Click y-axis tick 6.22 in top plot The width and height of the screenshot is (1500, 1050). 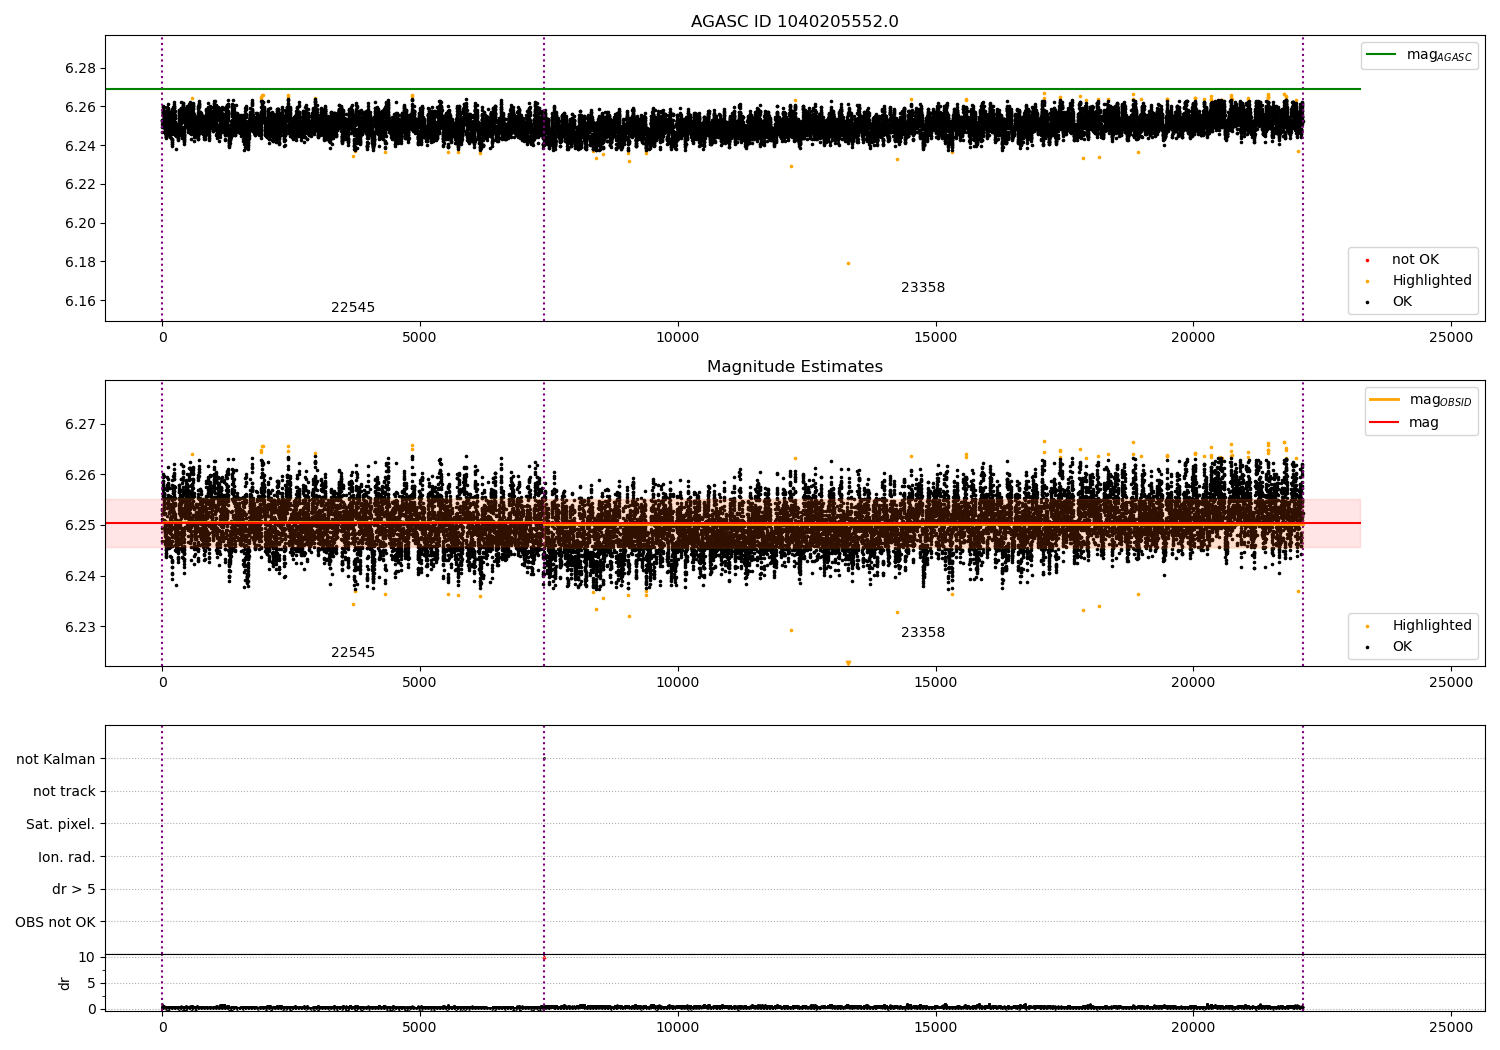pyautogui.click(x=81, y=185)
